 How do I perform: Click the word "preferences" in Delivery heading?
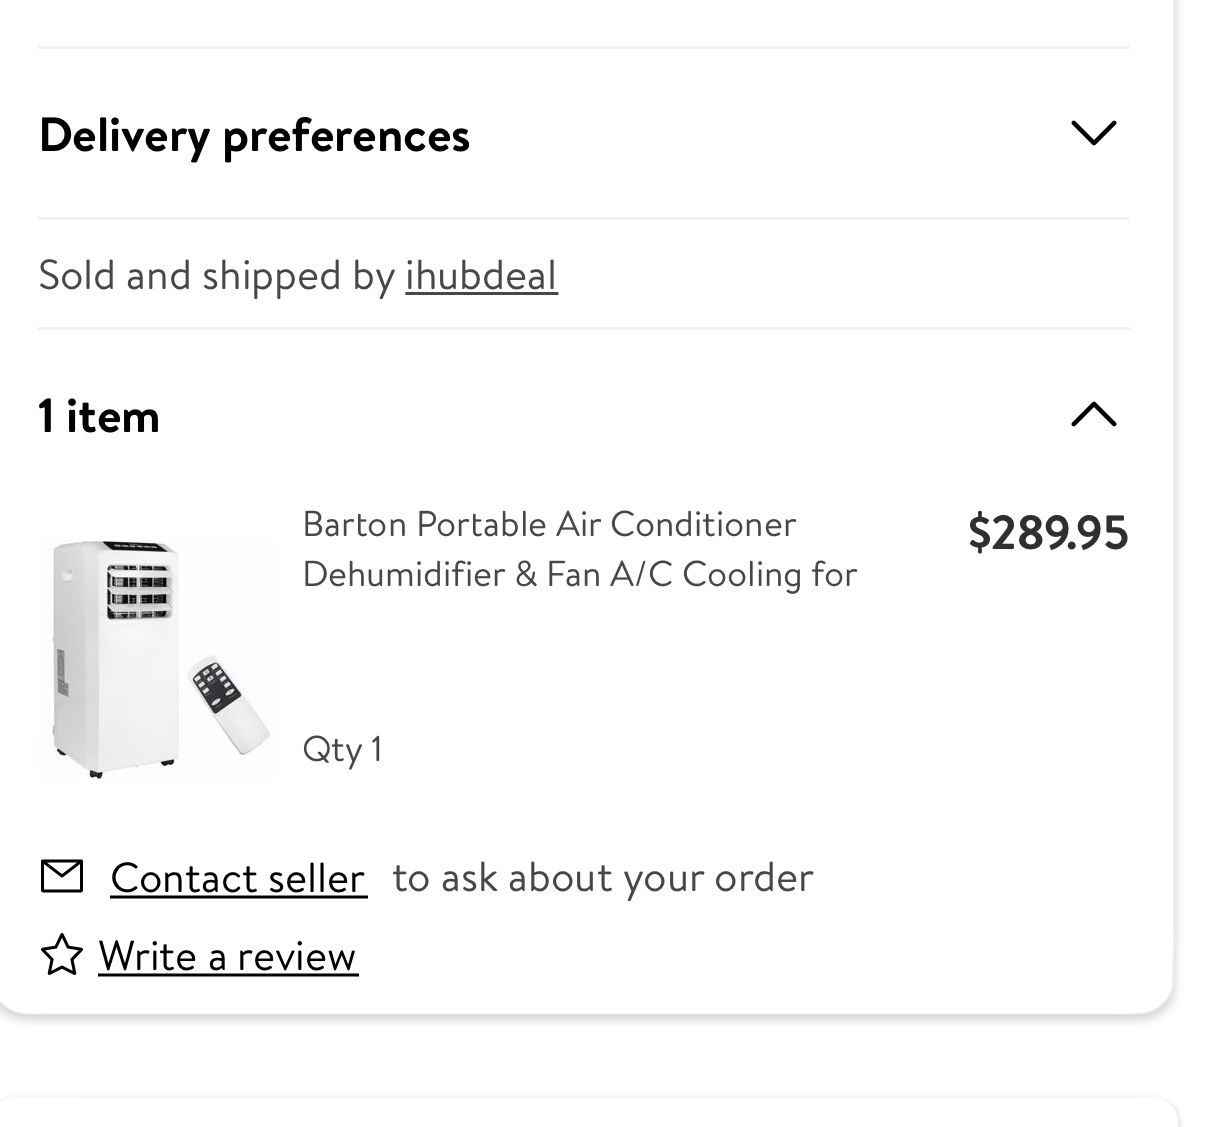(x=346, y=136)
